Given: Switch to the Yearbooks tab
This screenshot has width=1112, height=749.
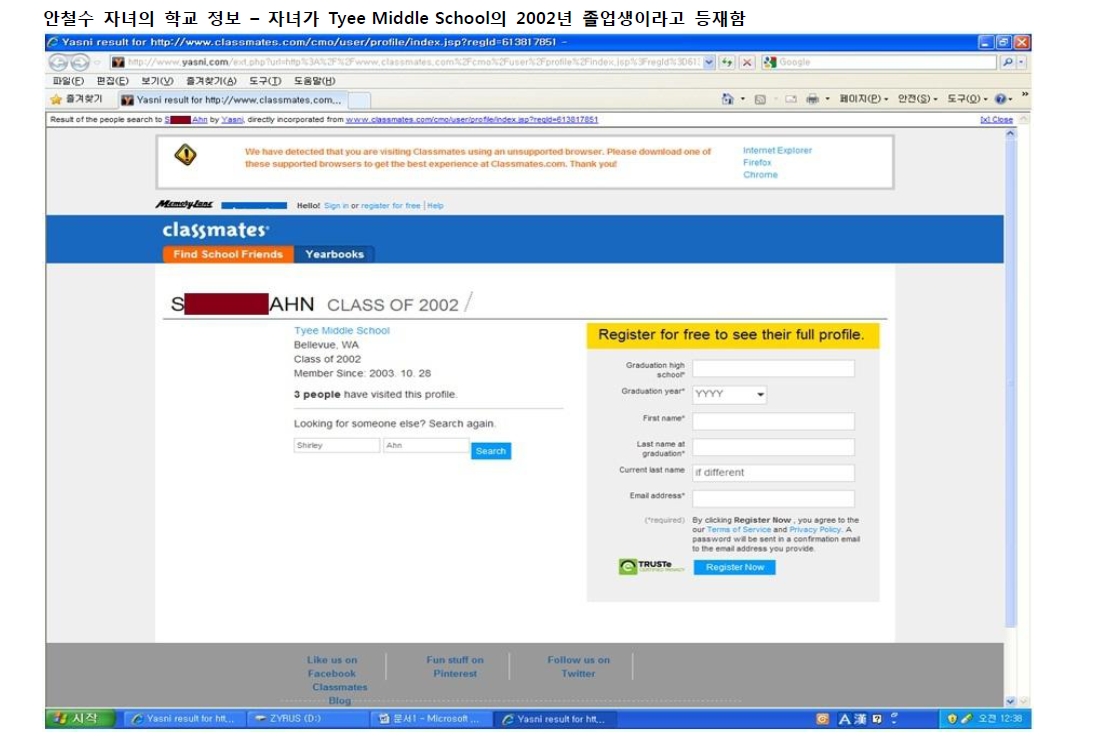Looking at the screenshot, I should coord(334,254).
